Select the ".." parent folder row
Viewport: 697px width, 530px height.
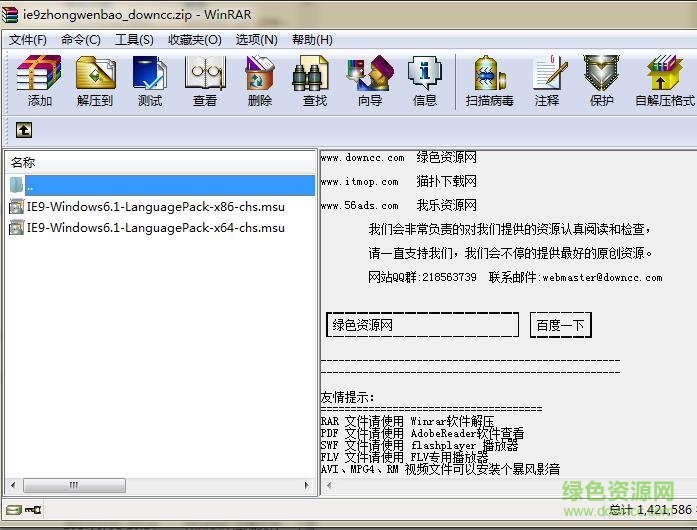point(170,185)
